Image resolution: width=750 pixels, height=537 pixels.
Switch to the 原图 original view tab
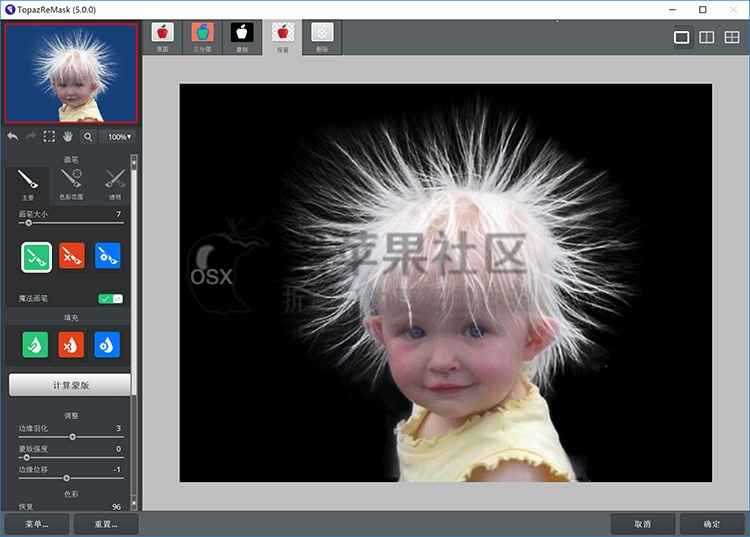163,37
